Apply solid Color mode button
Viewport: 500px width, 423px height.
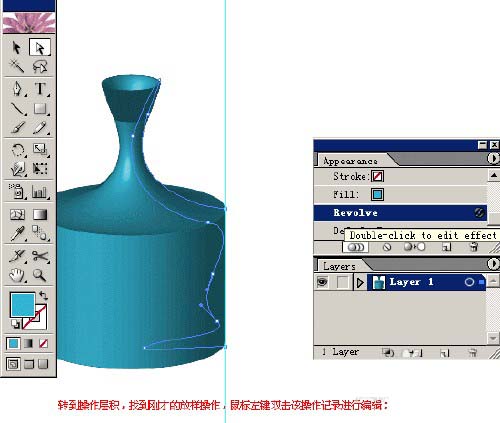coord(13,343)
